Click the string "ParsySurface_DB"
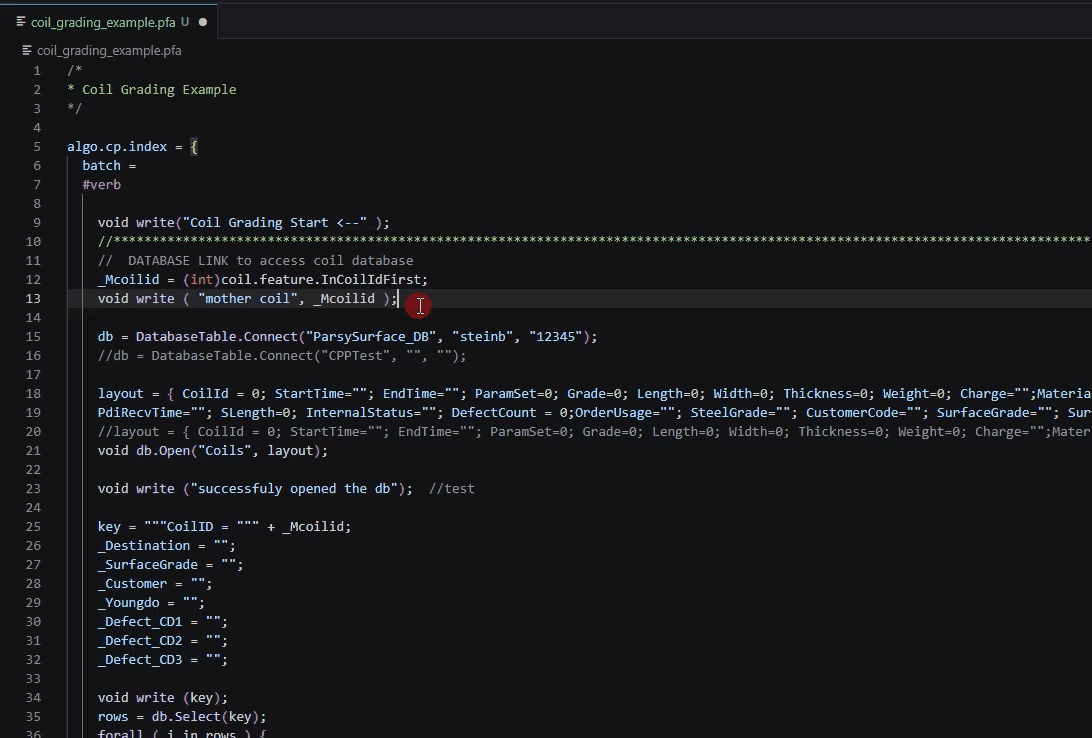Image resolution: width=1092 pixels, height=738 pixels. click(371, 337)
